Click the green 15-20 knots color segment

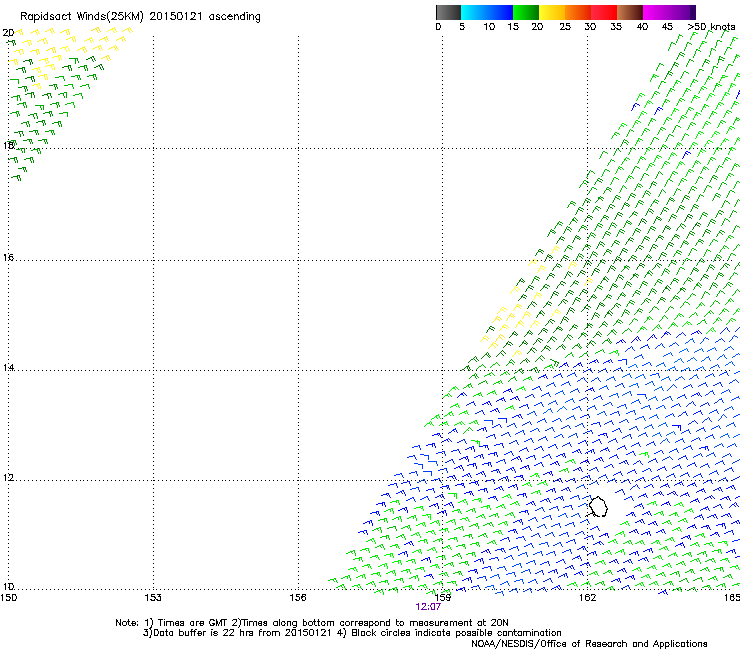(x=526, y=12)
